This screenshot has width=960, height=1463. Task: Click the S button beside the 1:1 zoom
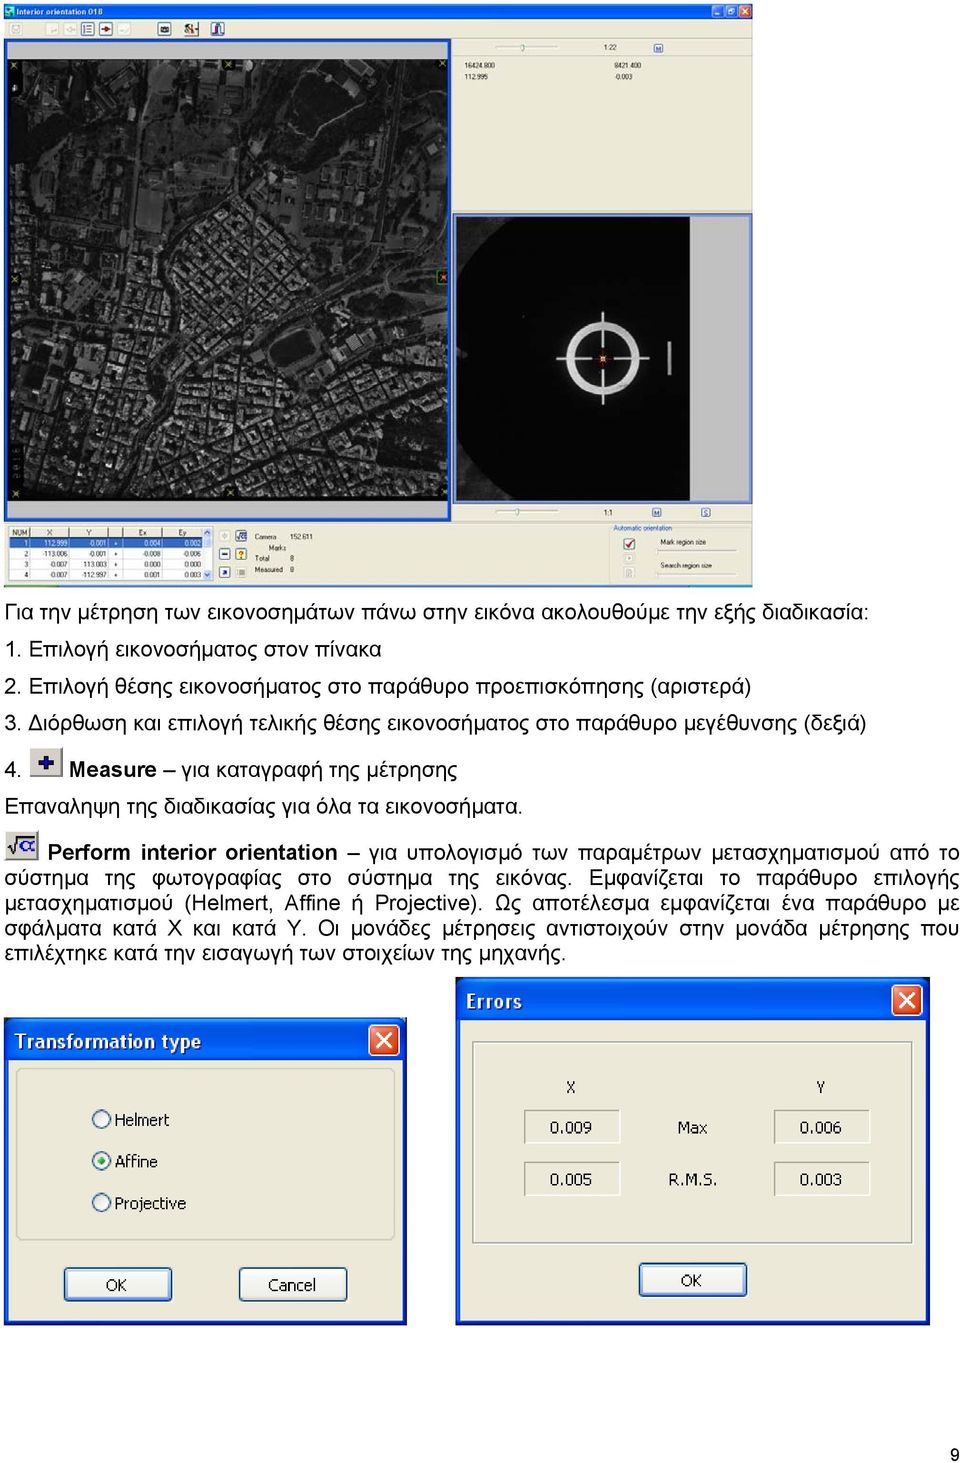point(706,512)
